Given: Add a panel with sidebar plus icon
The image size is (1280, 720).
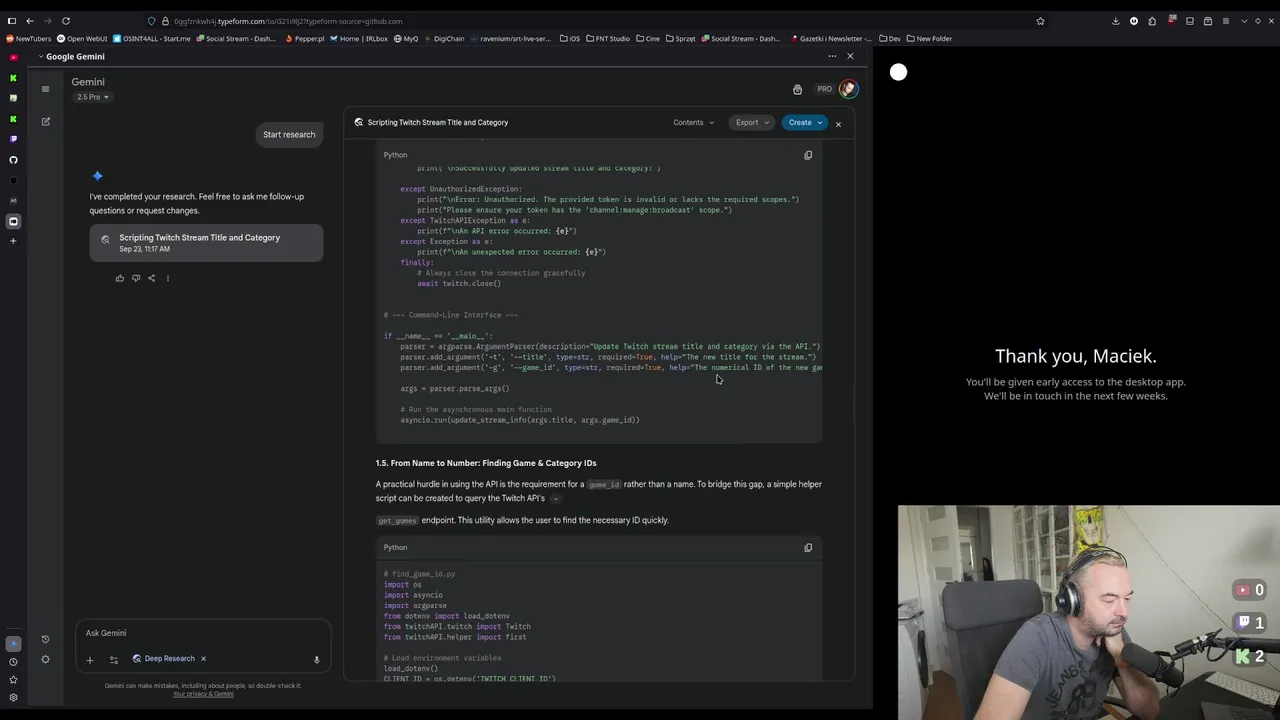Looking at the screenshot, I should (x=13, y=241).
